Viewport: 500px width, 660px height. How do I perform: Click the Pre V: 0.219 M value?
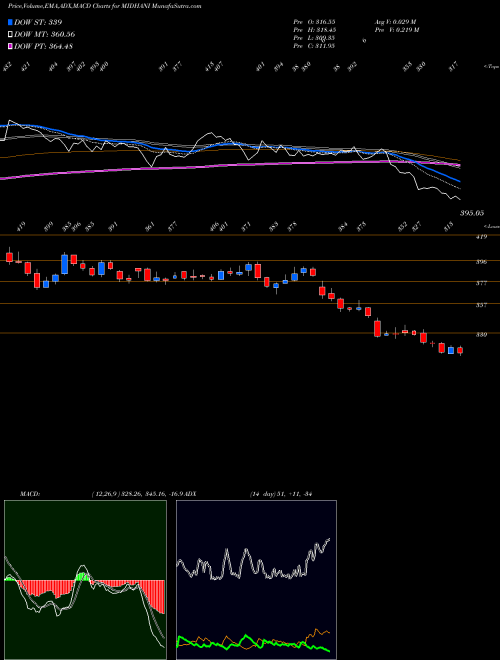[397, 29]
